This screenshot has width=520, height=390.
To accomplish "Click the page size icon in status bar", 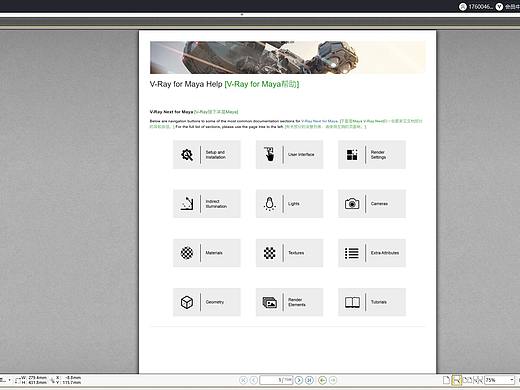I will click(18, 380).
